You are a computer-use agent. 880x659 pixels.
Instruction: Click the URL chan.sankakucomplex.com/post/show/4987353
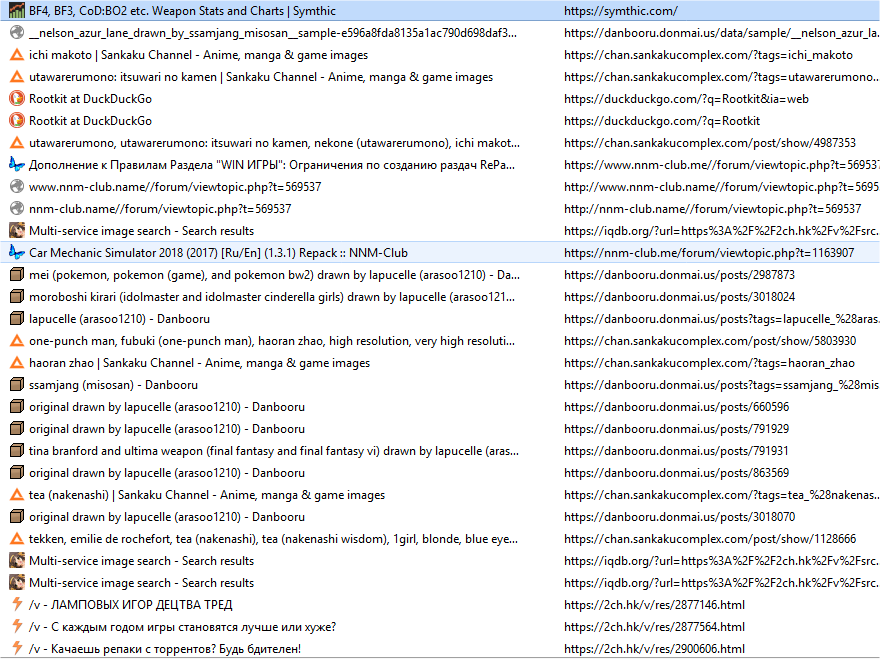[710, 143]
